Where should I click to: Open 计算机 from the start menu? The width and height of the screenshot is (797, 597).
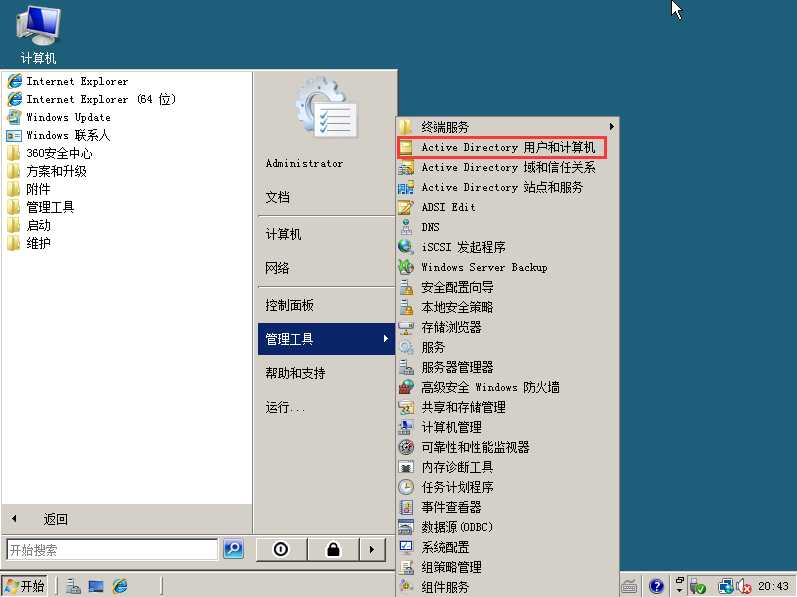click(x=284, y=234)
